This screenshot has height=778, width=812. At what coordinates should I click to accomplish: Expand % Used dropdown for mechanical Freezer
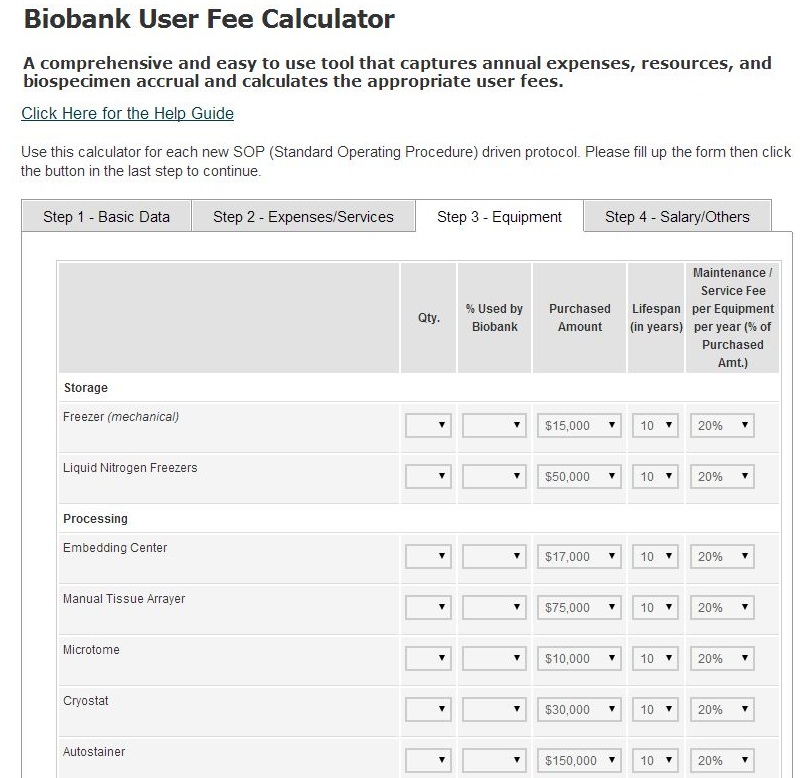pos(494,426)
